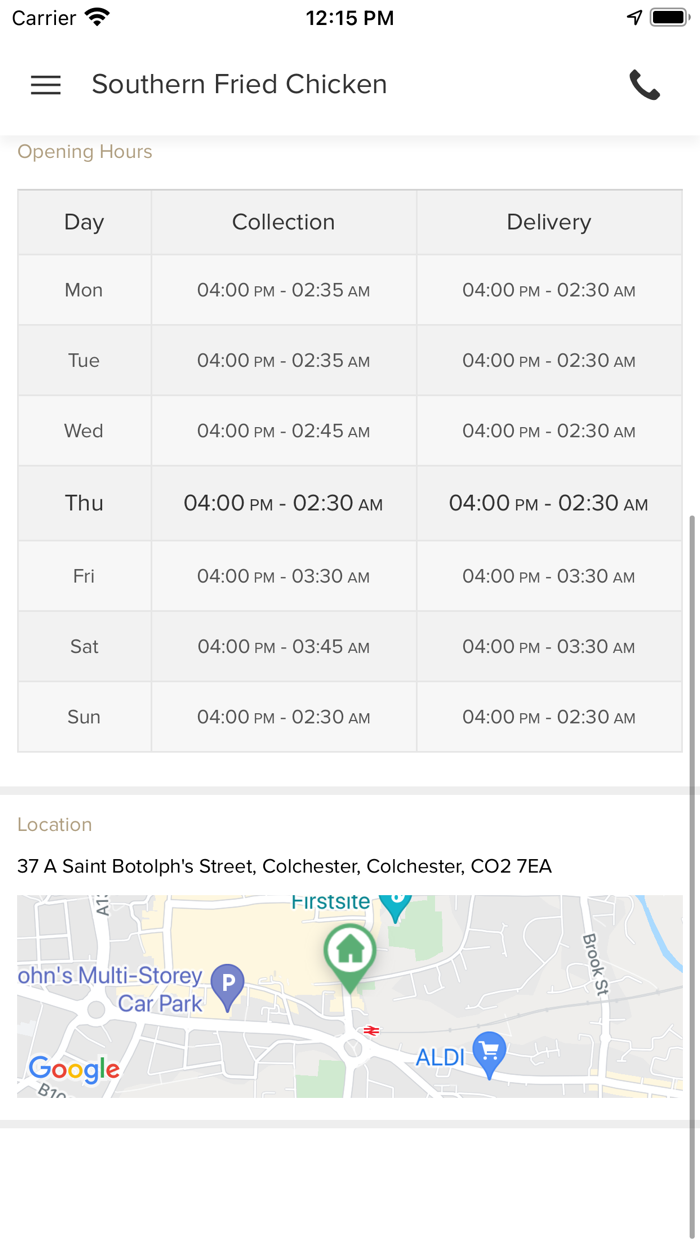Open the Google logo on map

[x=74, y=1069]
